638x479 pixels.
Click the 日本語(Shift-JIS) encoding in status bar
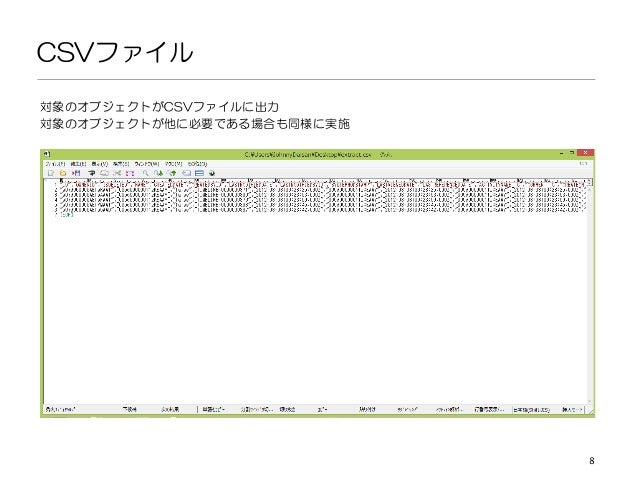[531, 410]
